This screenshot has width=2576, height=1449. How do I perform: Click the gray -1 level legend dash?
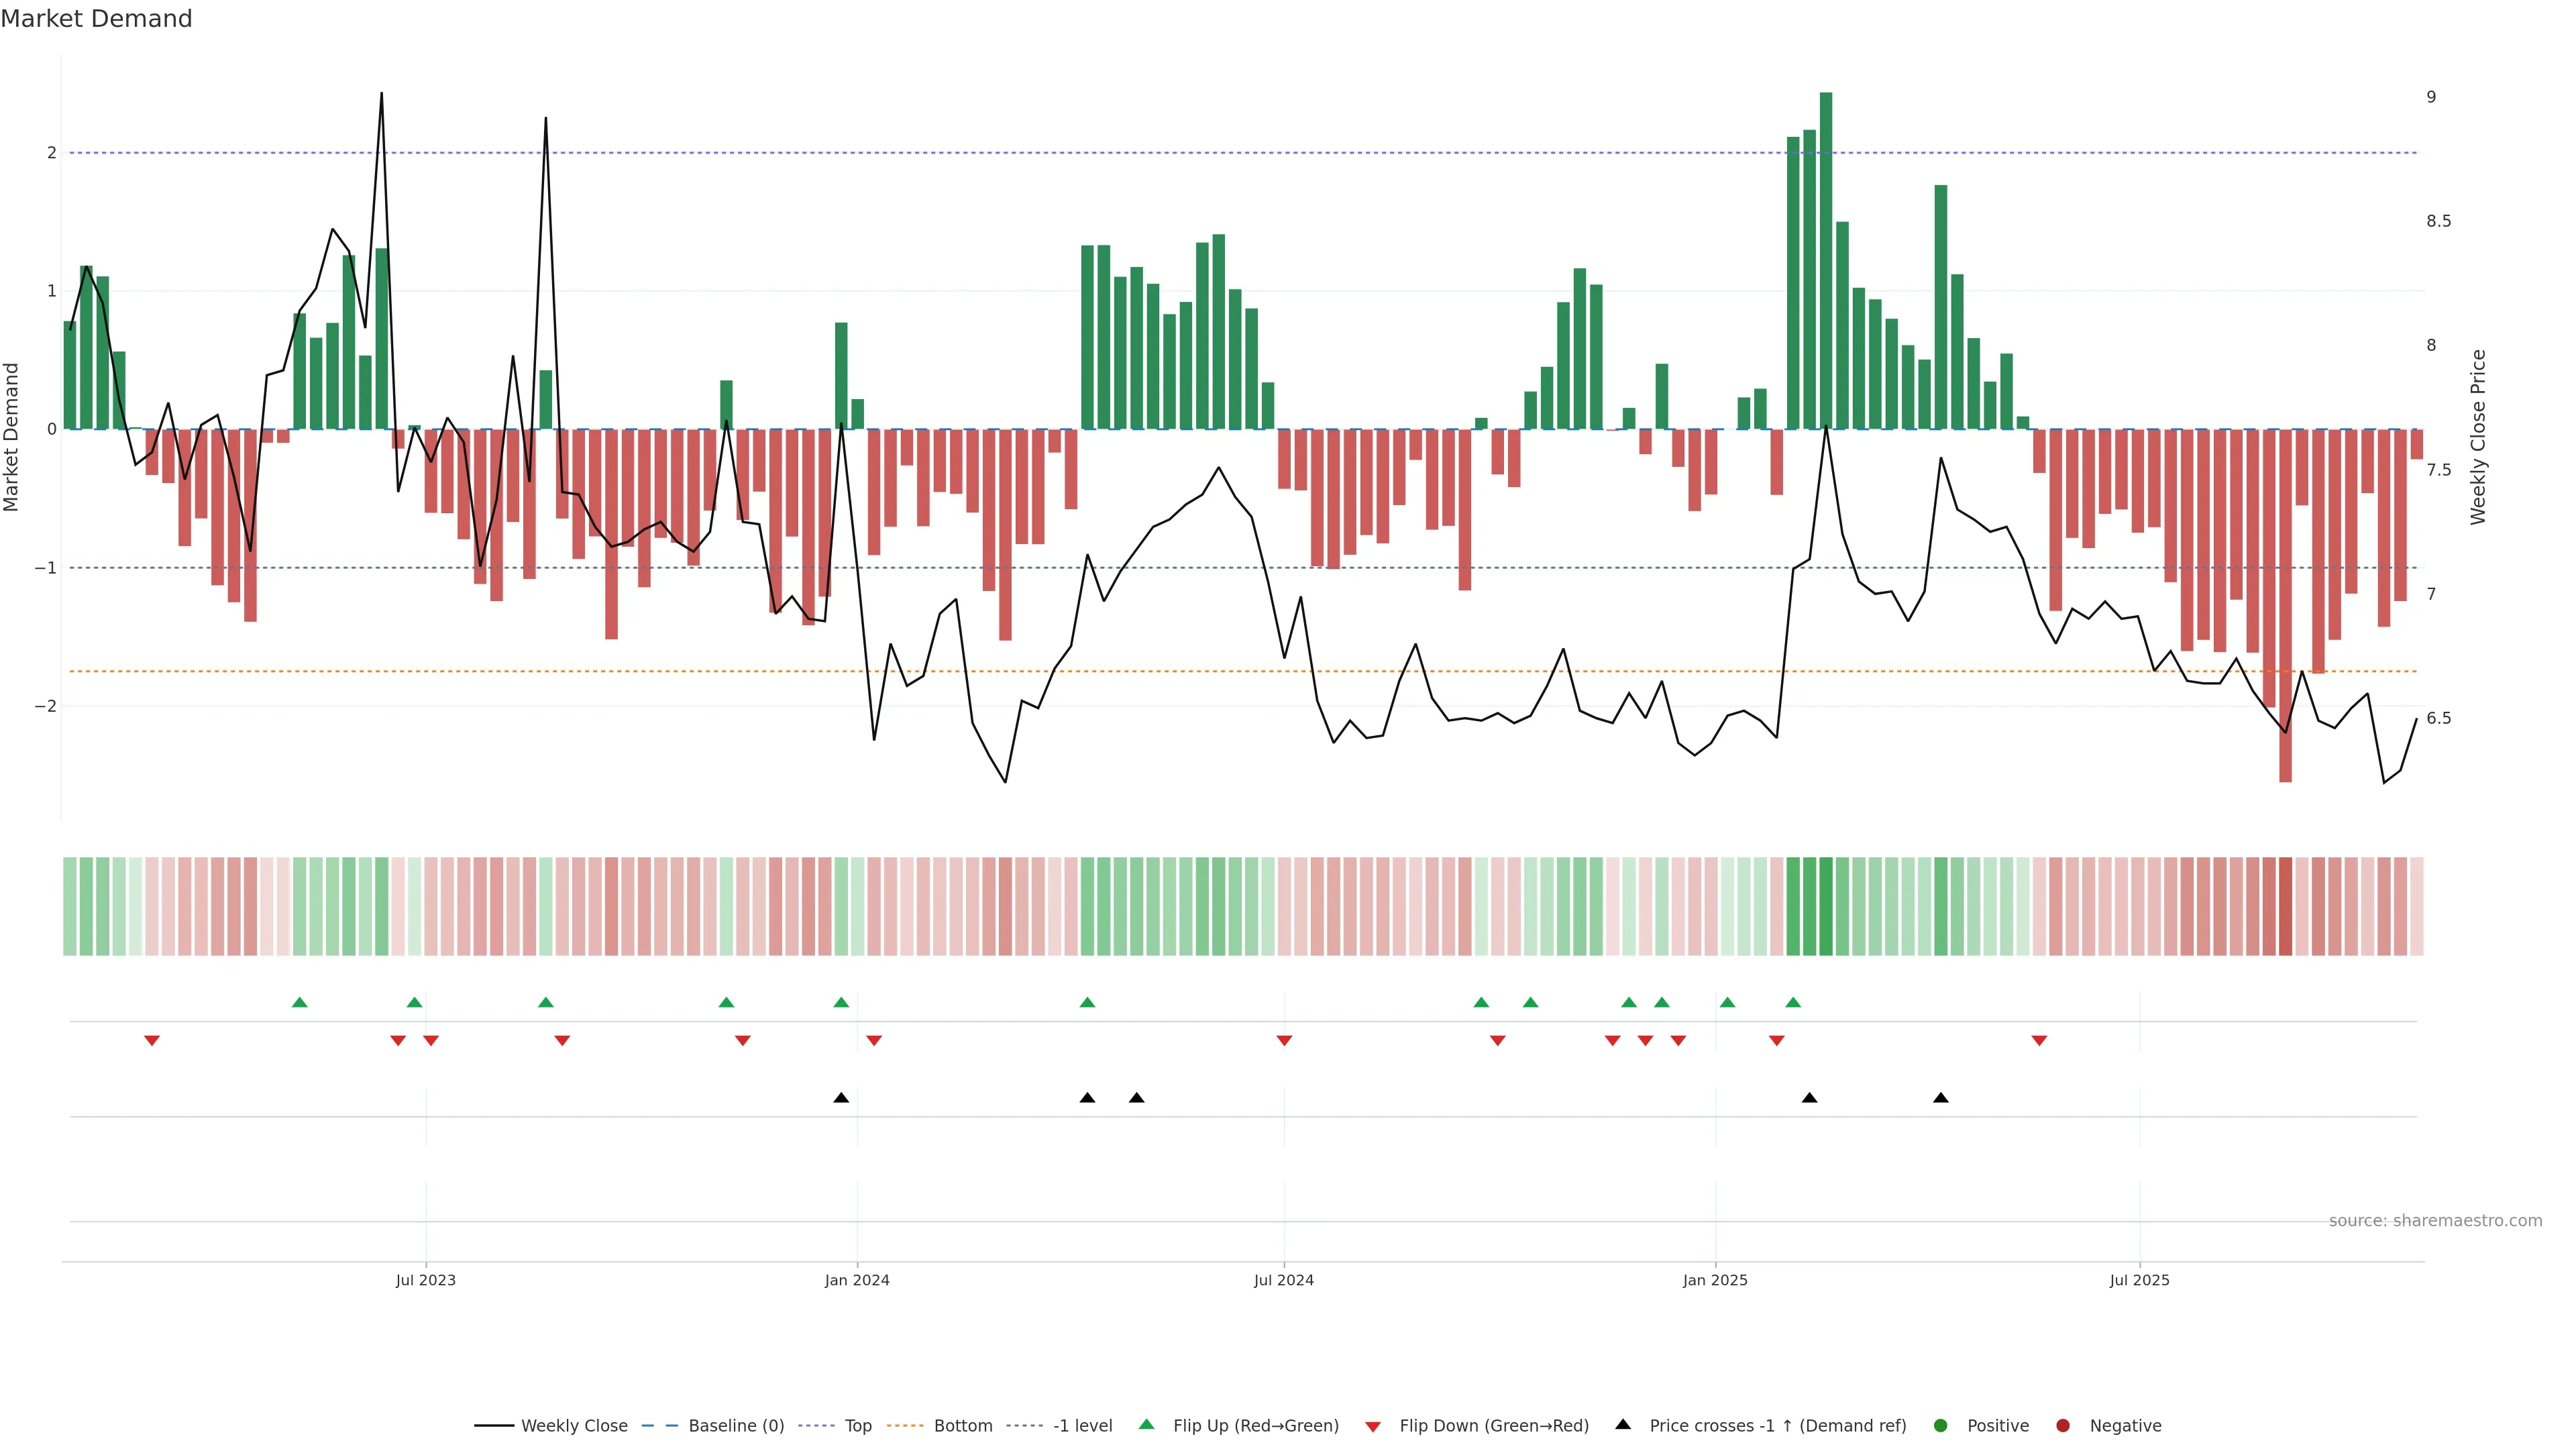click(x=1024, y=1426)
